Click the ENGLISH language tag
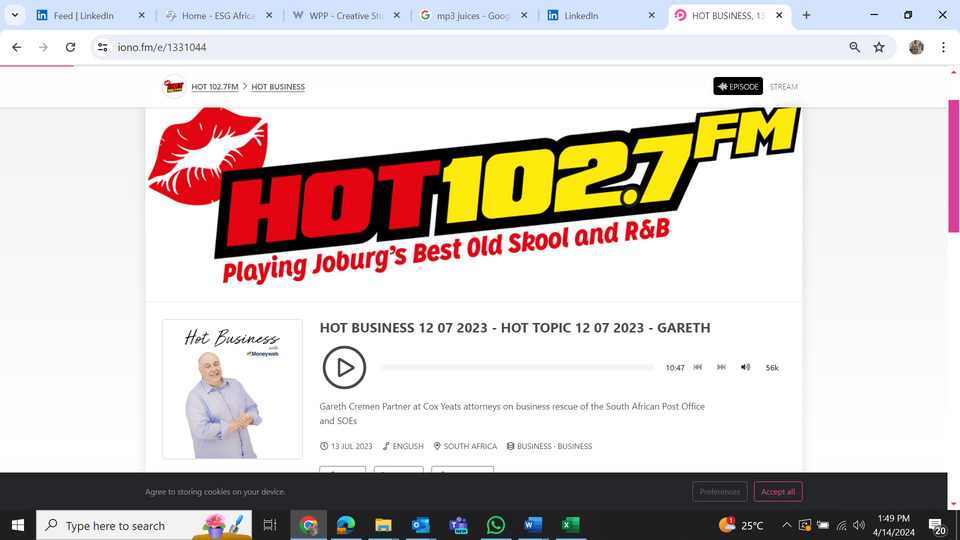Image resolution: width=960 pixels, height=540 pixels. click(403, 446)
